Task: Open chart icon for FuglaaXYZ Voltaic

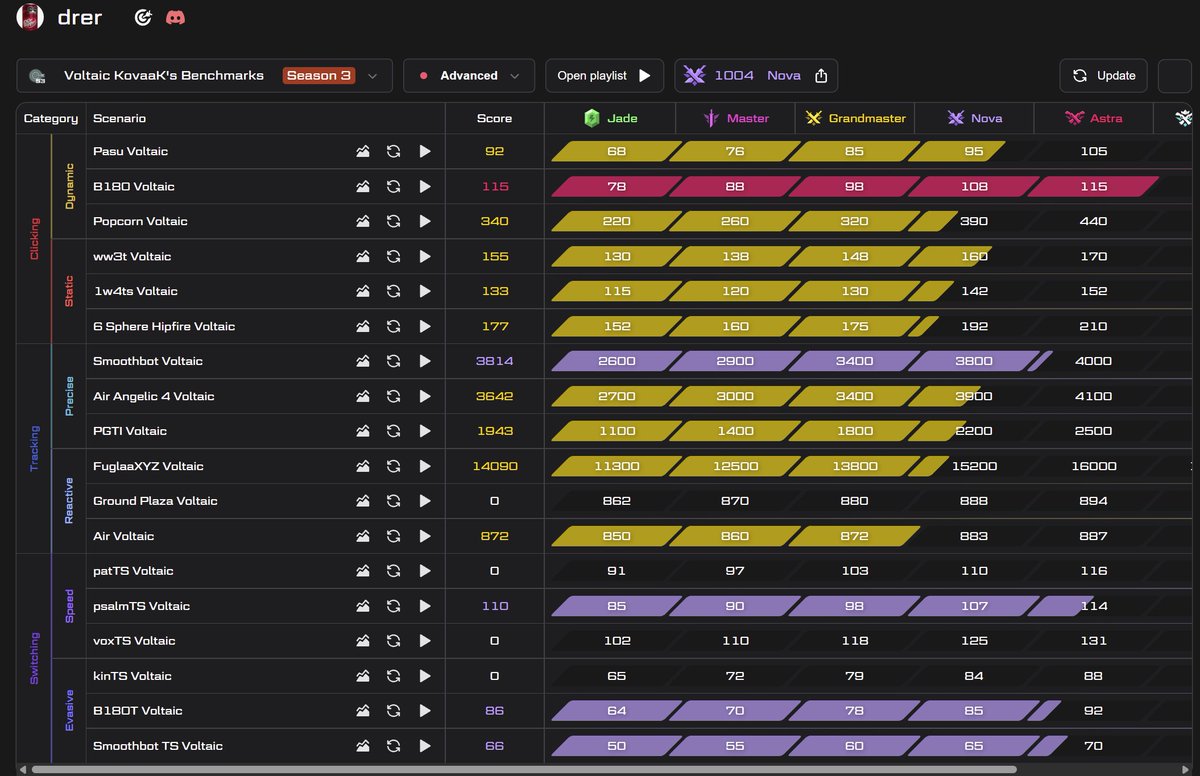Action: 363,466
